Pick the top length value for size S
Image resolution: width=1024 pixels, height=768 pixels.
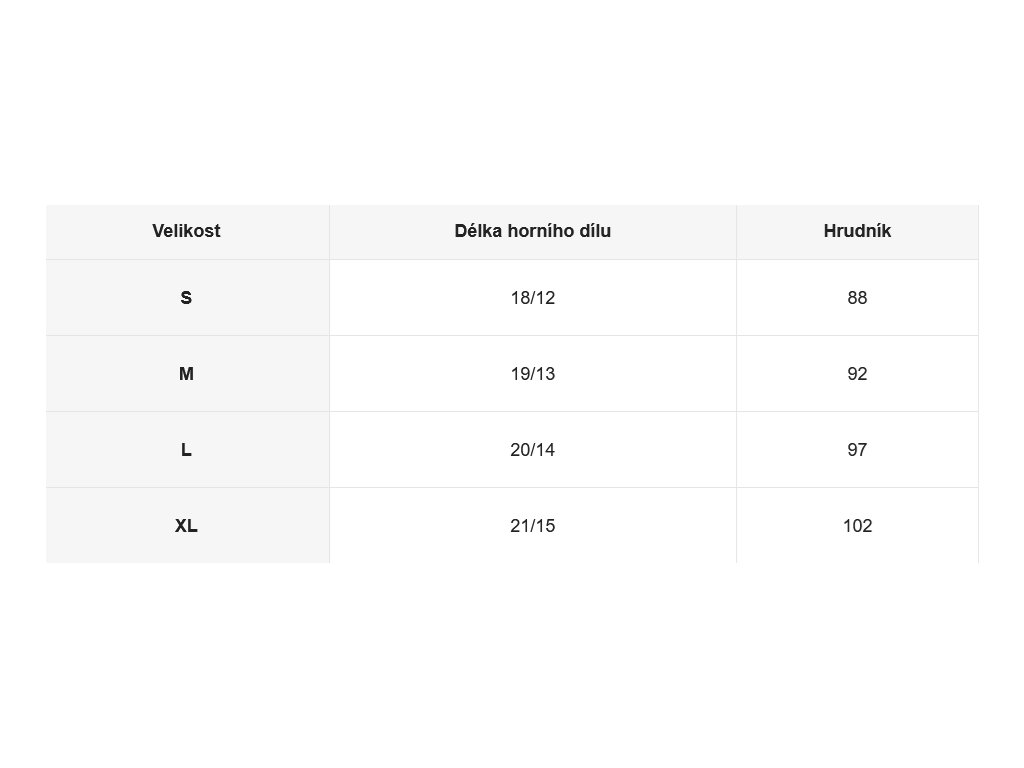(532, 298)
